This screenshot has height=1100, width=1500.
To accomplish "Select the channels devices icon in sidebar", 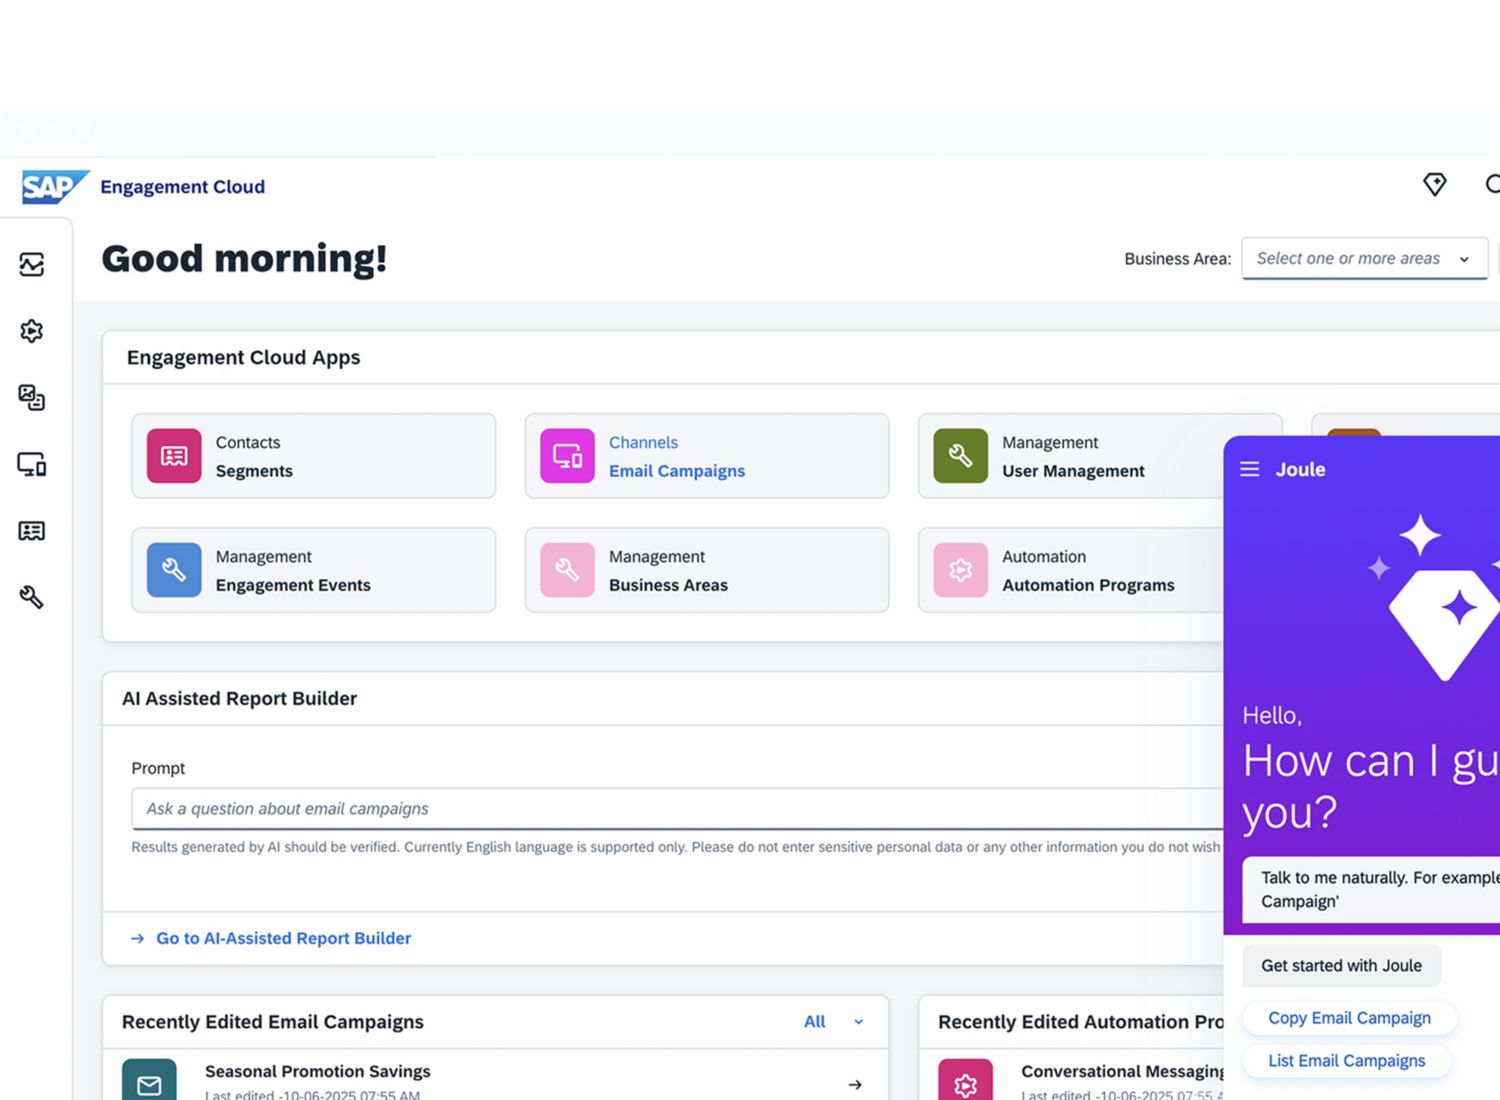I will pos(32,464).
